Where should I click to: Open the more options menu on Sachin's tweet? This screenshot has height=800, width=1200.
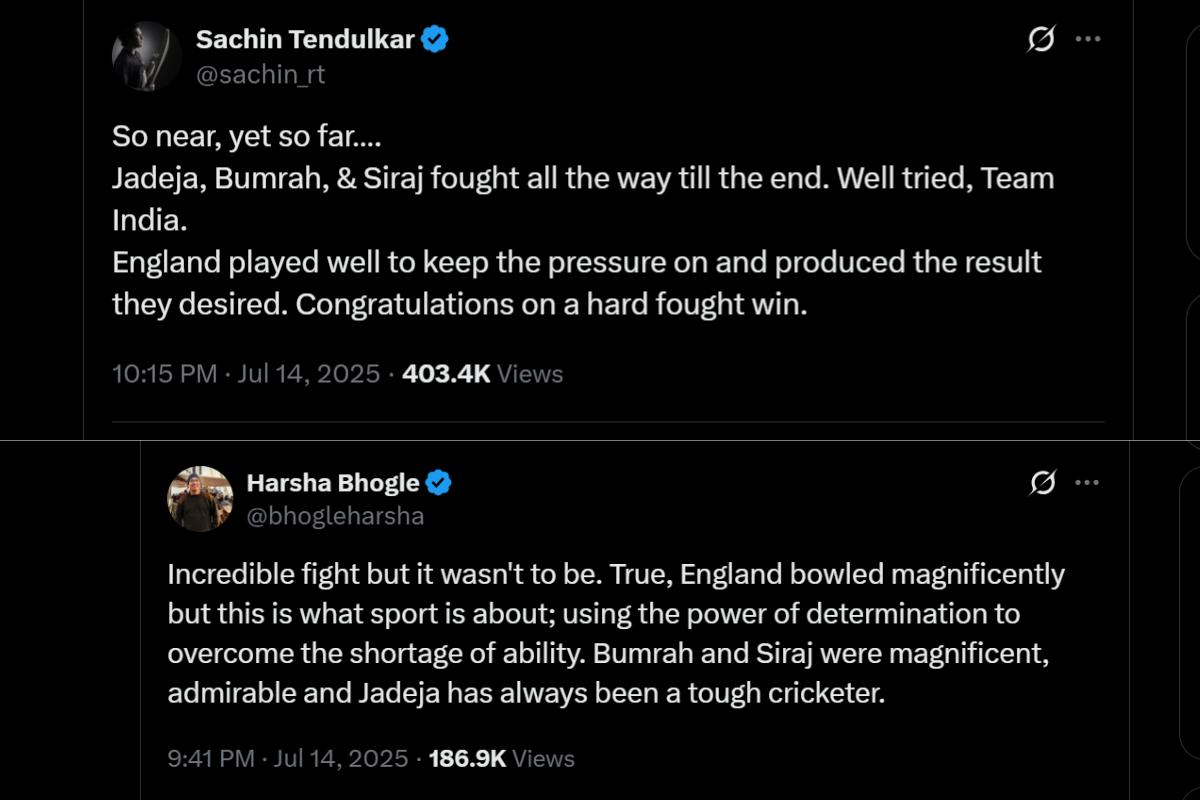[1090, 38]
